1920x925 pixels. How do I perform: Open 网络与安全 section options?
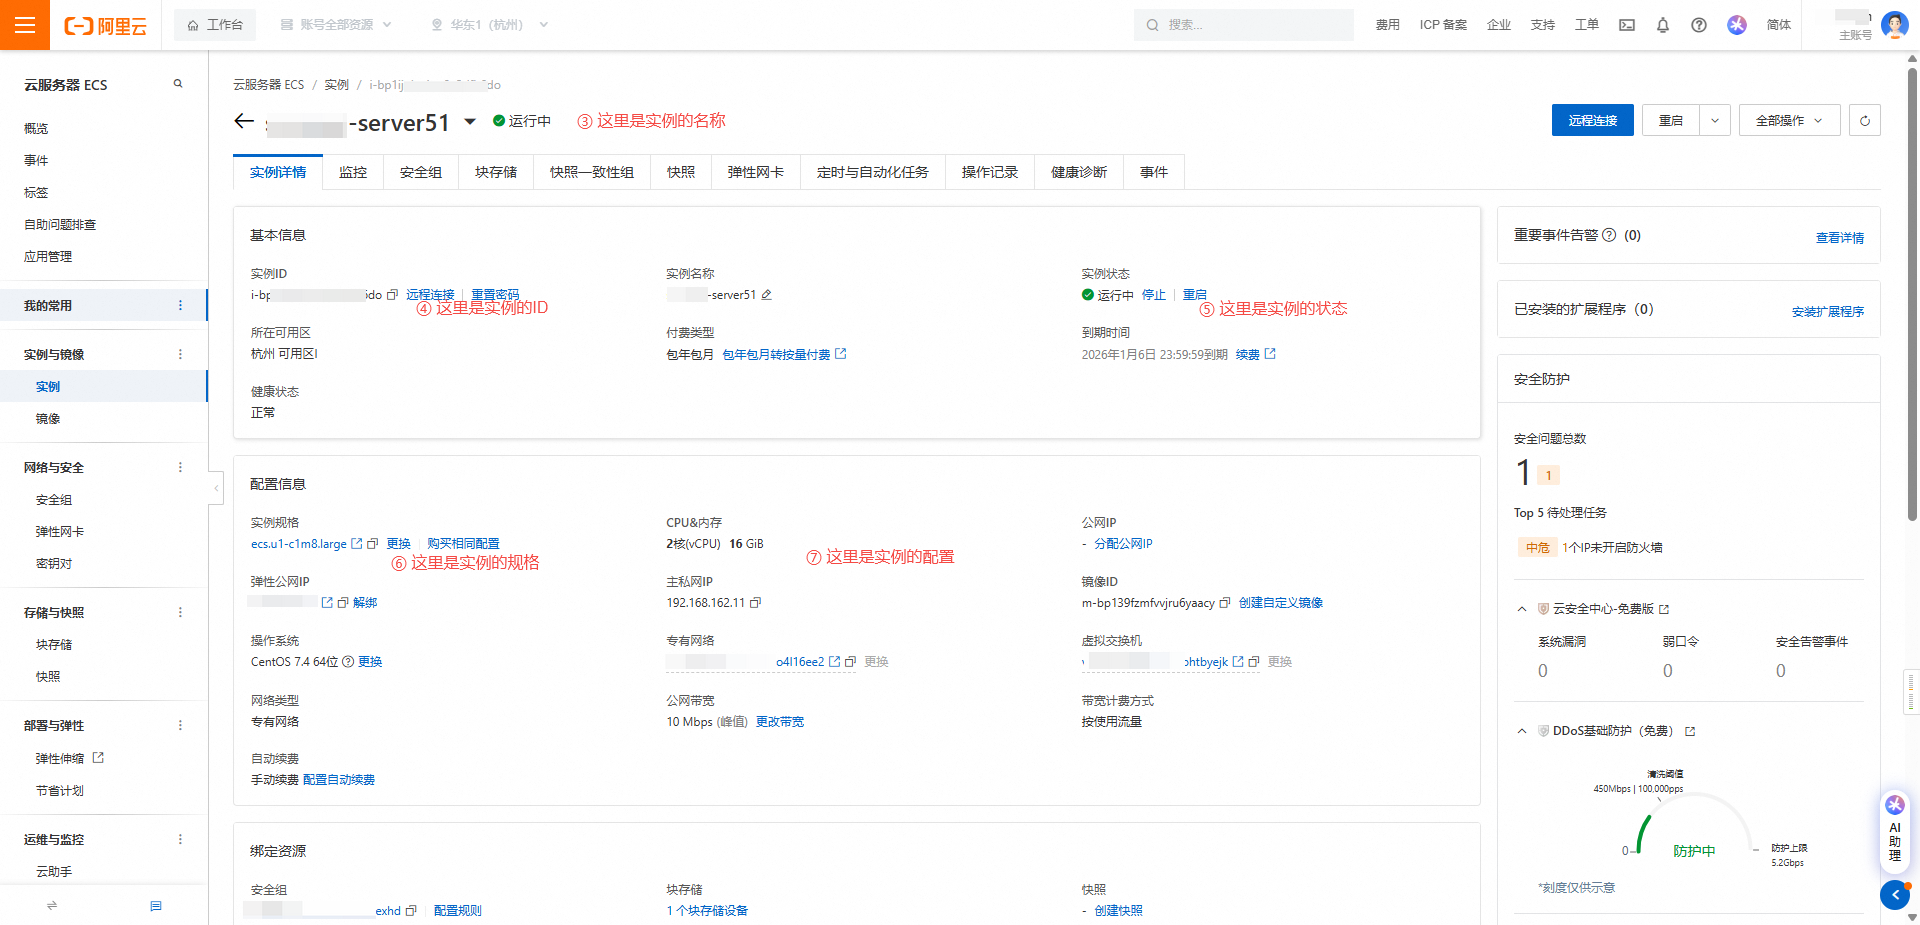[x=180, y=467]
